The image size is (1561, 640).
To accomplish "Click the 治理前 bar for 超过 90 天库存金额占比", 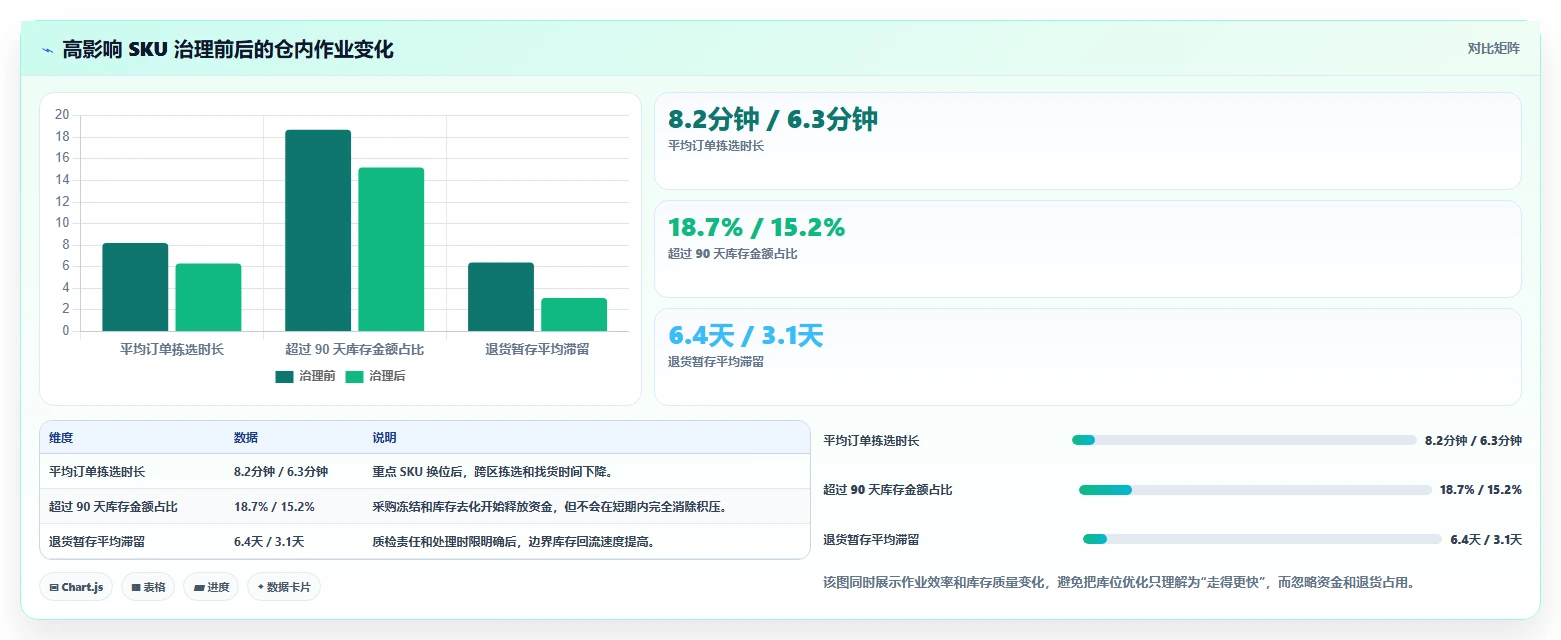I will pos(318,230).
